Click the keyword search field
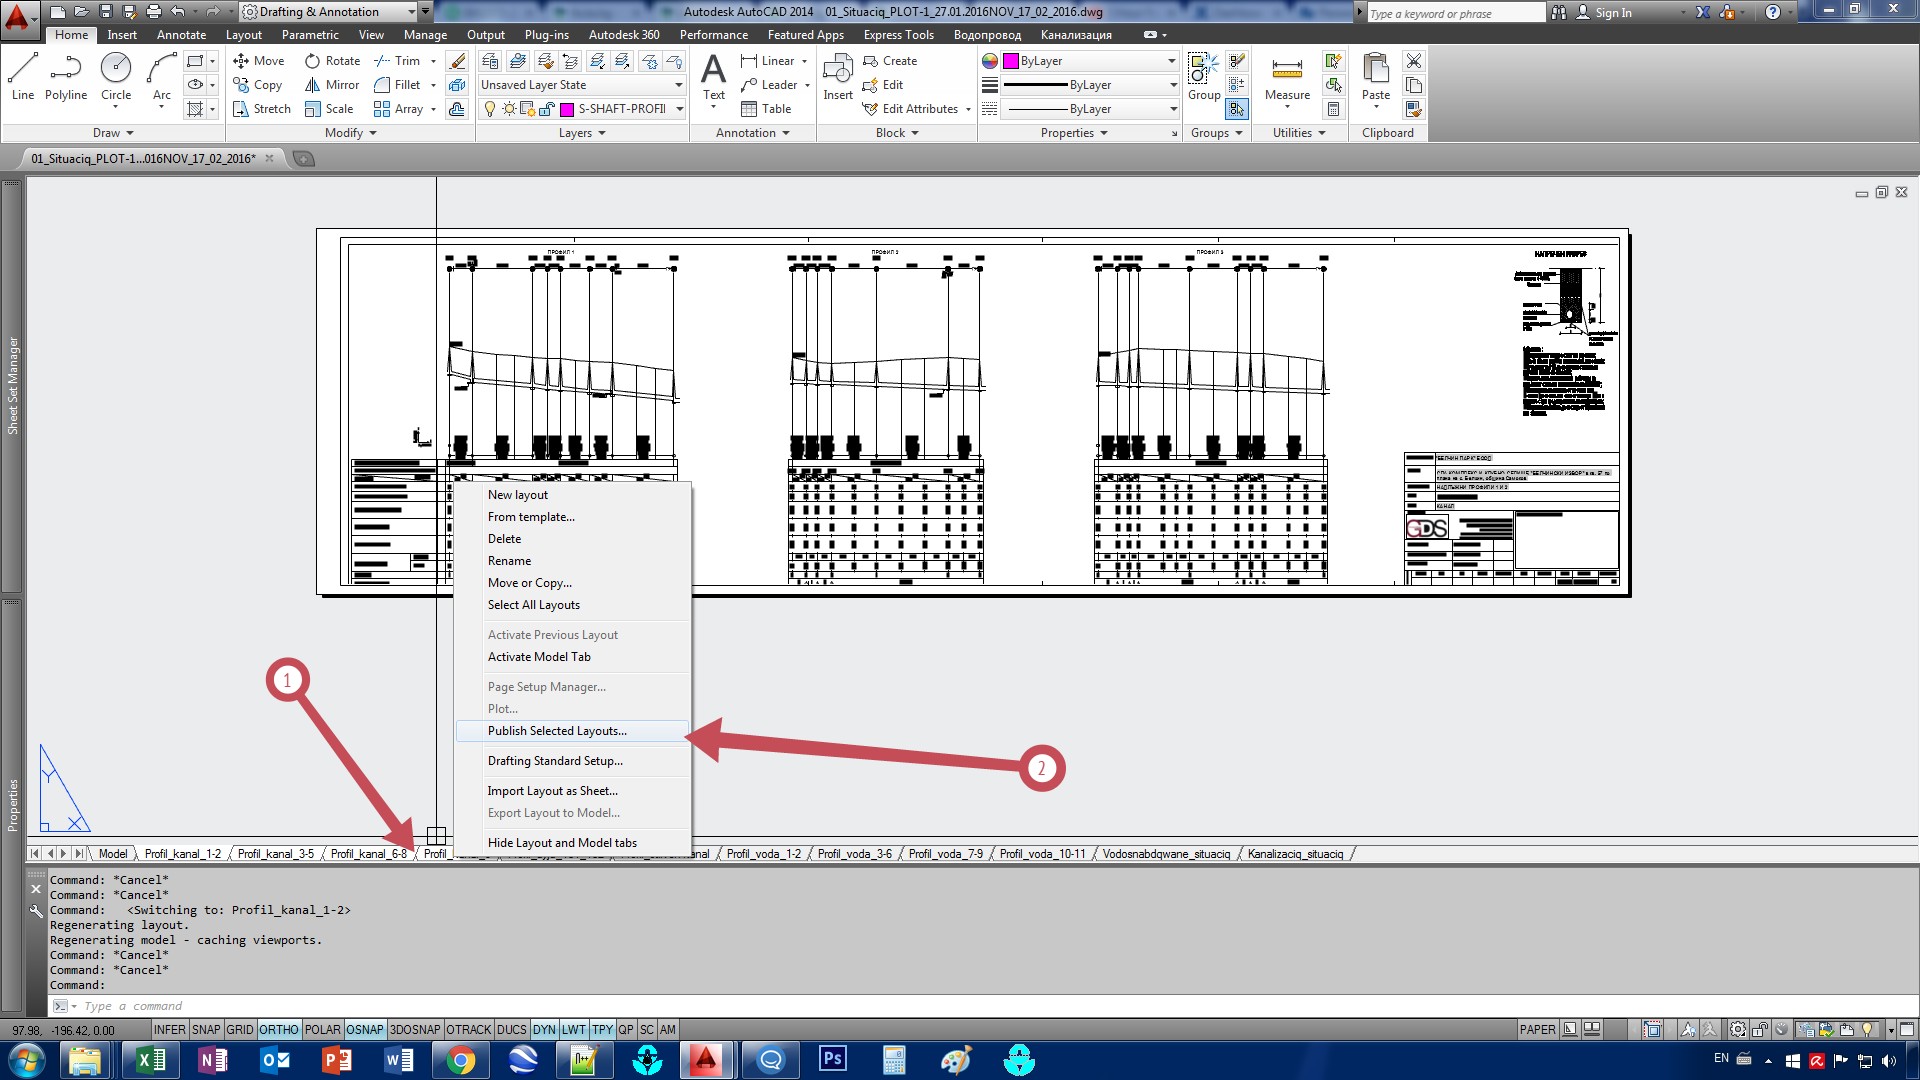1920x1080 pixels. [1455, 13]
